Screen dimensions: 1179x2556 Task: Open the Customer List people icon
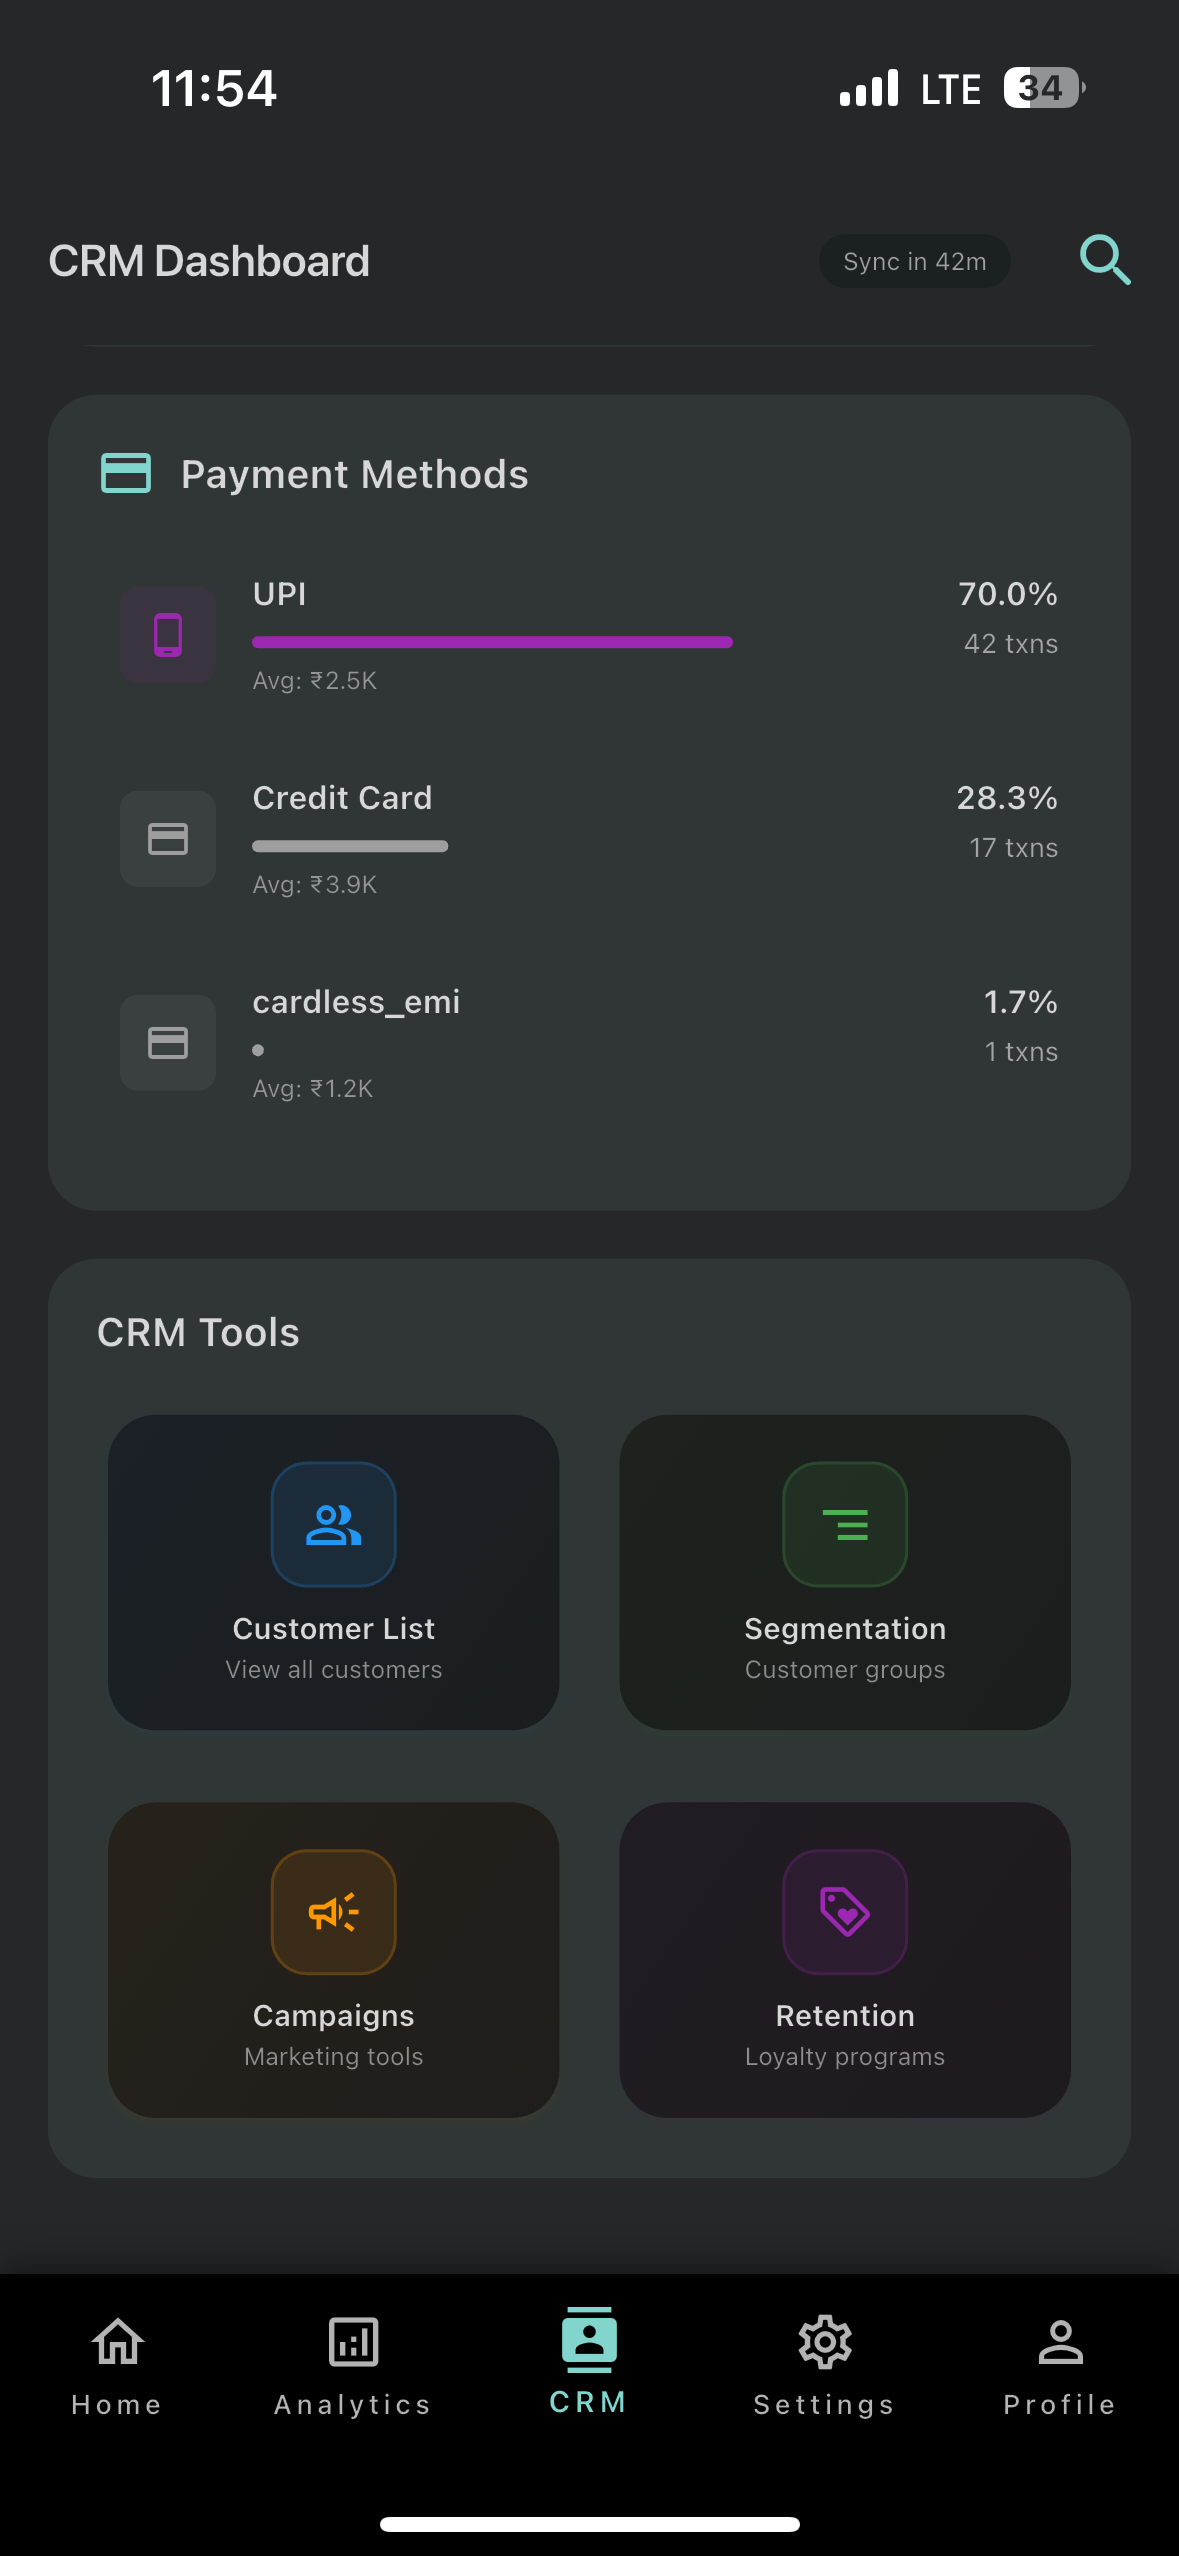(334, 1524)
